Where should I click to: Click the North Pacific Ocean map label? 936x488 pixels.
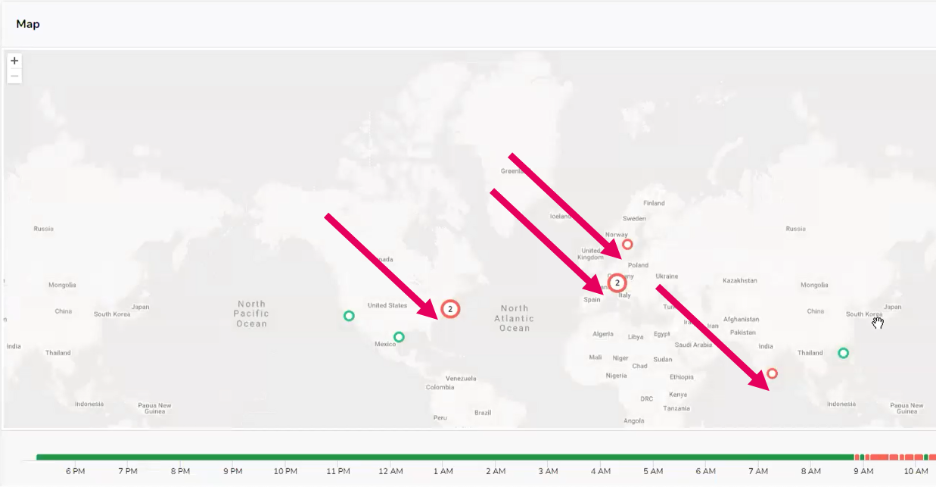pyautogui.click(x=251, y=313)
